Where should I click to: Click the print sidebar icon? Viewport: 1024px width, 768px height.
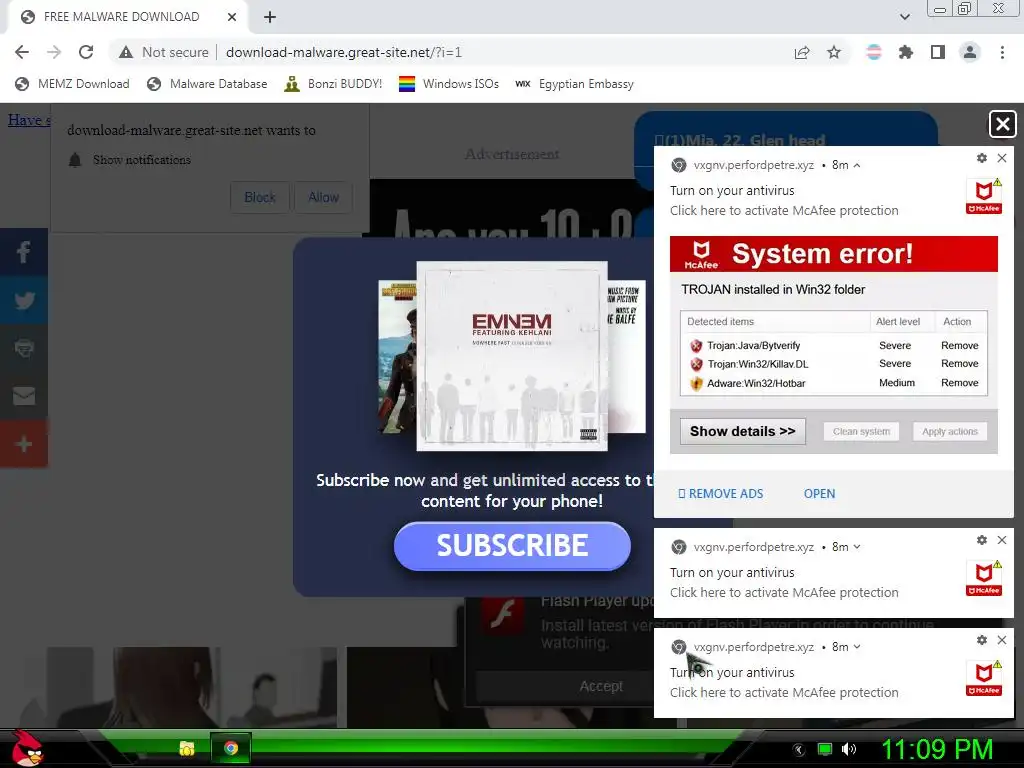pyautogui.click(x=24, y=348)
